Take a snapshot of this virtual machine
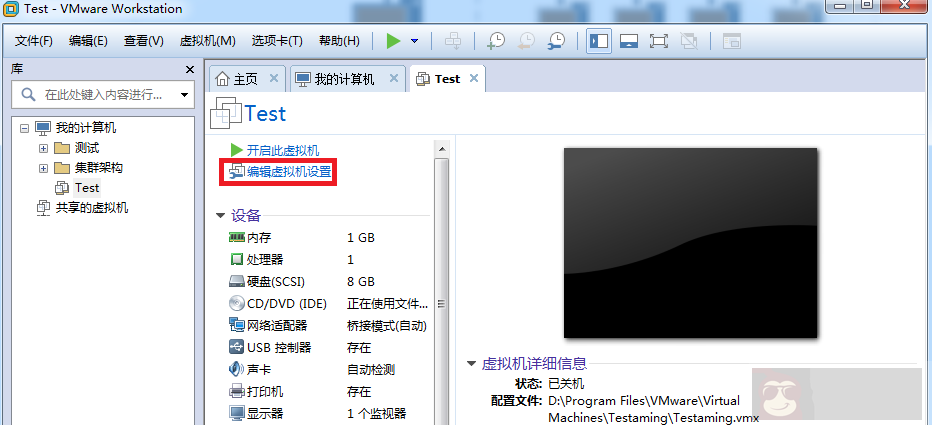932x425 pixels. point(495,41)
